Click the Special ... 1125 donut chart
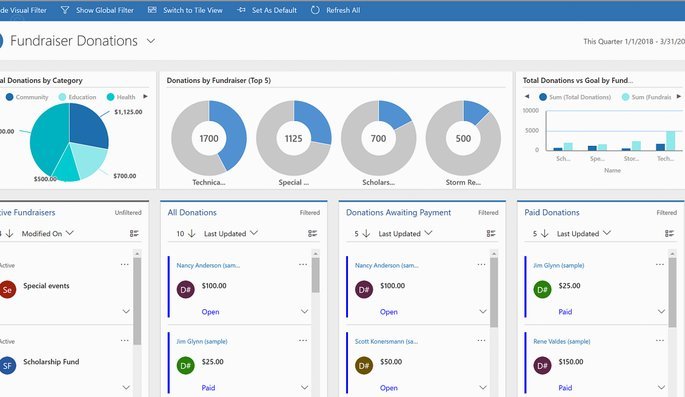 pyautogui.click(x=294, y=138)
